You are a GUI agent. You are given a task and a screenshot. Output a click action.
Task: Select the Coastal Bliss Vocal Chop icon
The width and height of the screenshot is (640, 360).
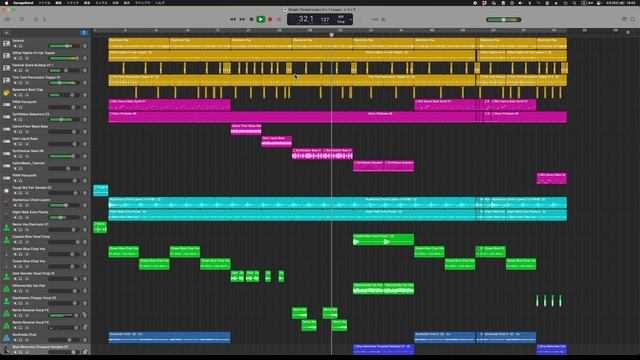click(6, 240)
